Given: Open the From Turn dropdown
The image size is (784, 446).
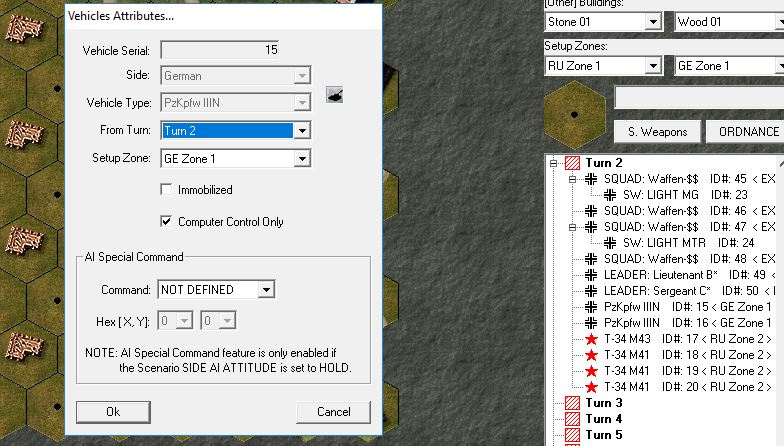Looking at the screenshot, I should (302, 130).
